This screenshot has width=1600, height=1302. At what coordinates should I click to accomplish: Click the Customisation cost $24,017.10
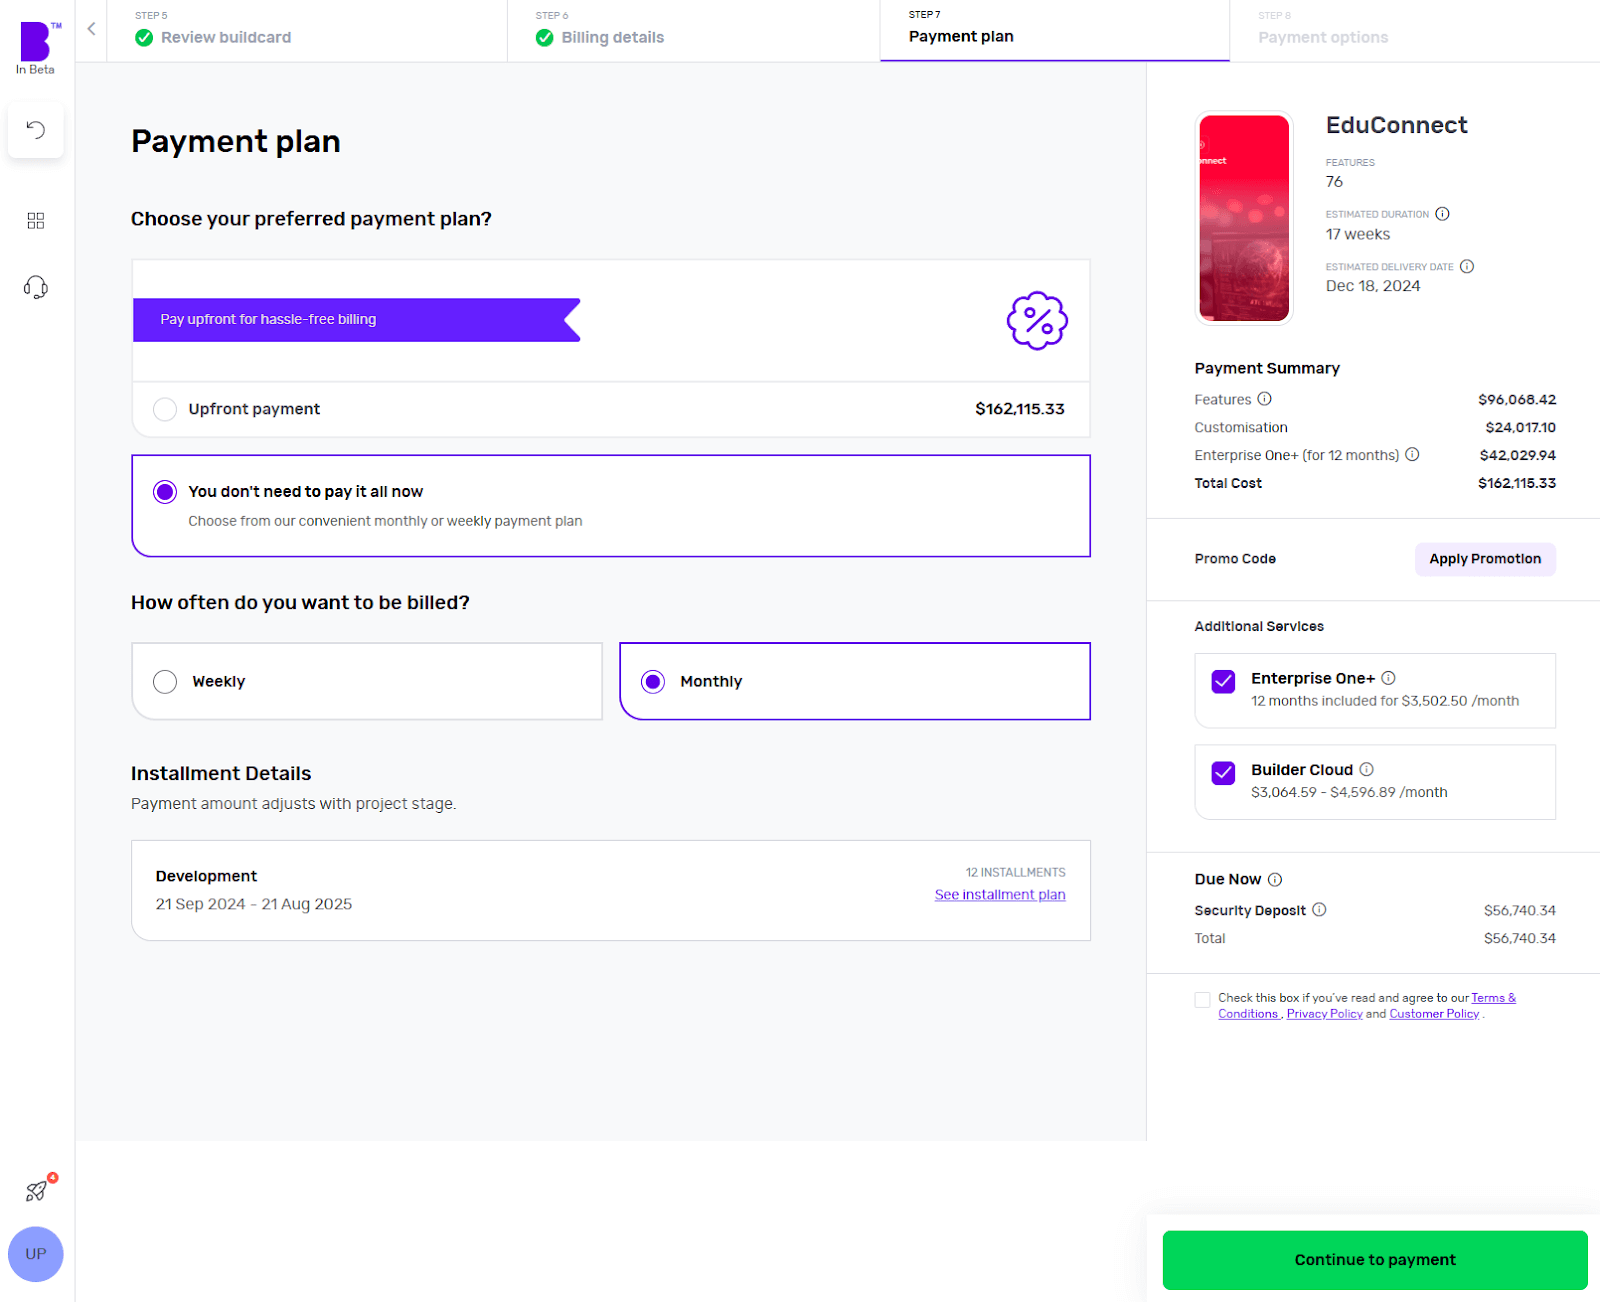tap(1520, 427)
